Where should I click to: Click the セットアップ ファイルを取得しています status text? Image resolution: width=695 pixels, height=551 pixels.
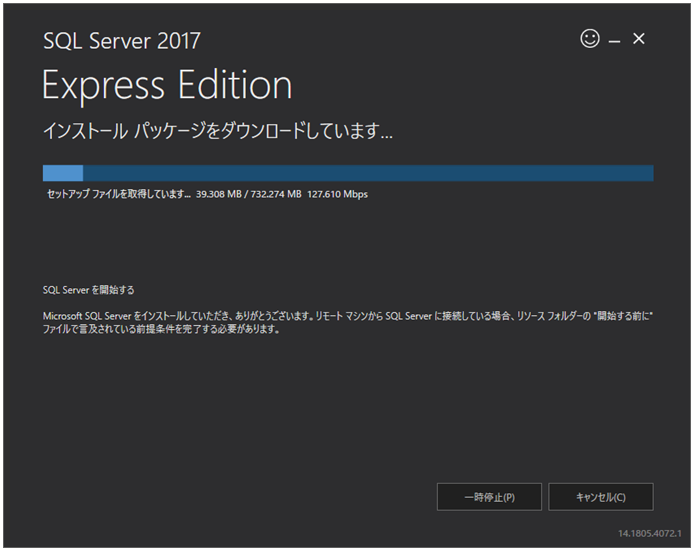tap(119, 194)
